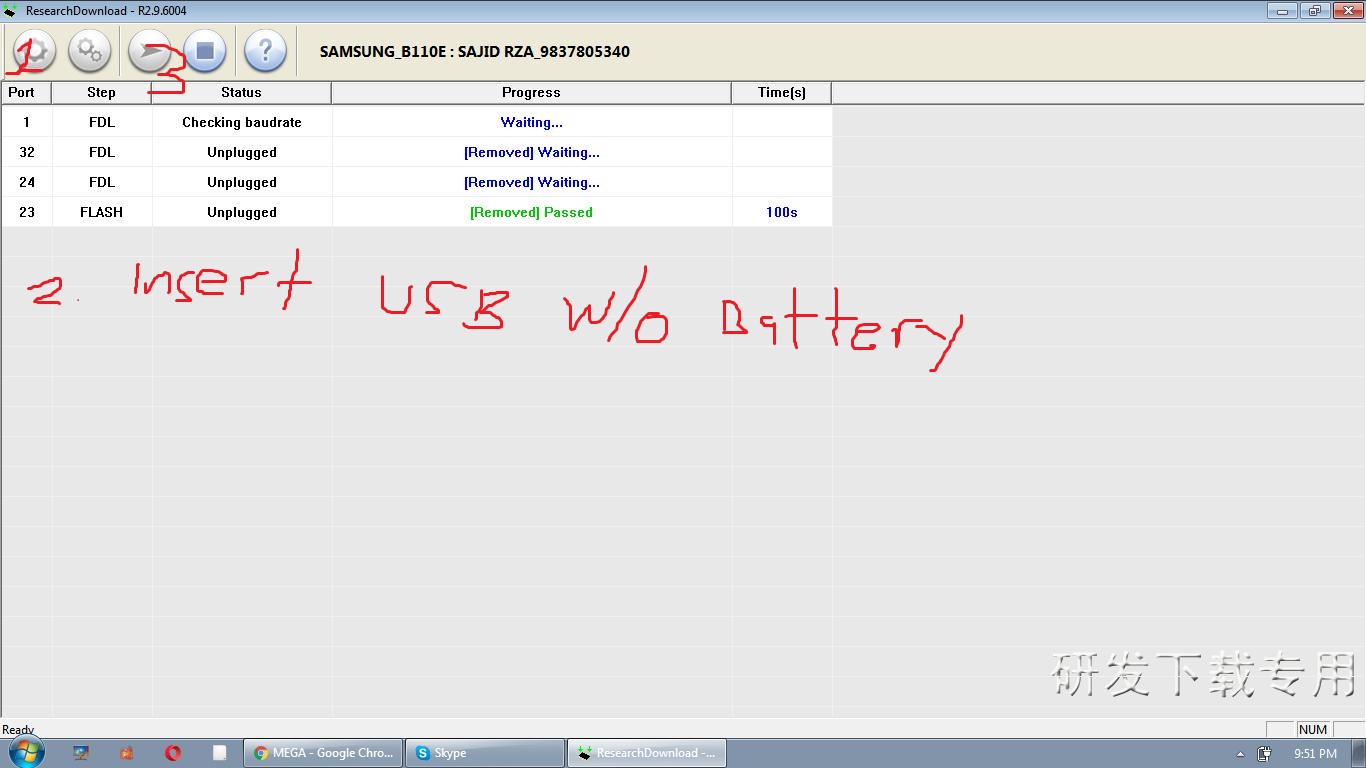Viewport: 1366px width, 768px height.
Task: Select port 1 row number cell
Action: tap(26, 122)
